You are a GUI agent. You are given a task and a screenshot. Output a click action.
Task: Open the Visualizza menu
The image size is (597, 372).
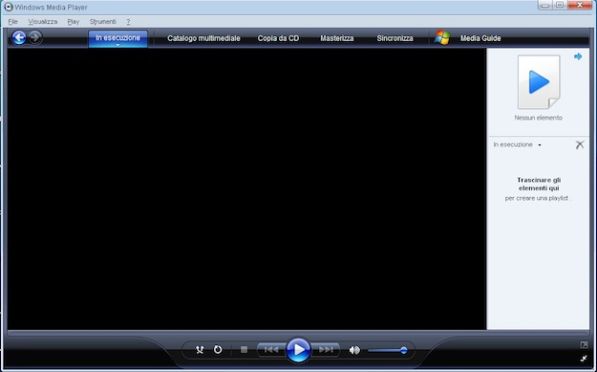tap(43, 22)
